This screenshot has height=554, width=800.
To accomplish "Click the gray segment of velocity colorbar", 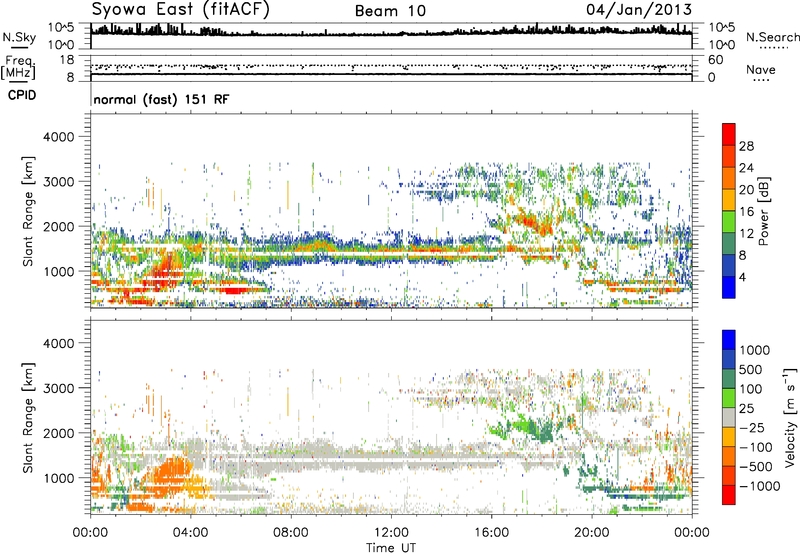I will pos(729,418).
